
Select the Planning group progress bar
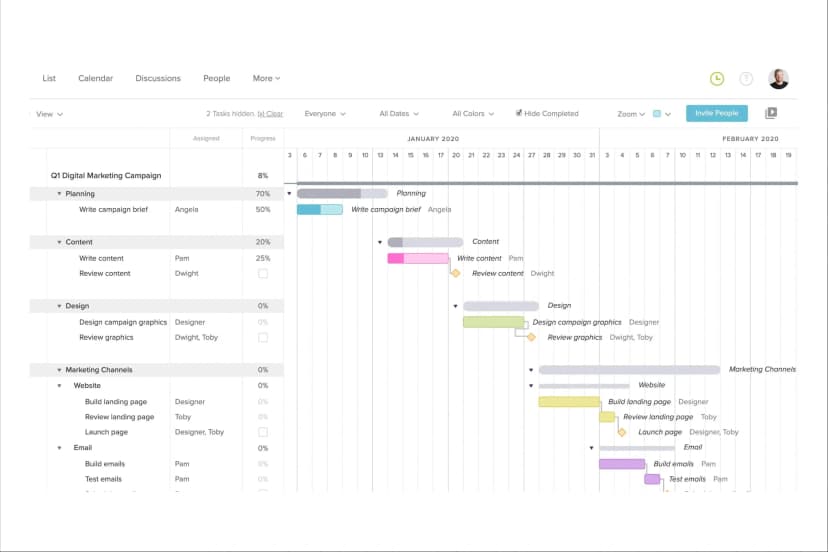(342, 193)
